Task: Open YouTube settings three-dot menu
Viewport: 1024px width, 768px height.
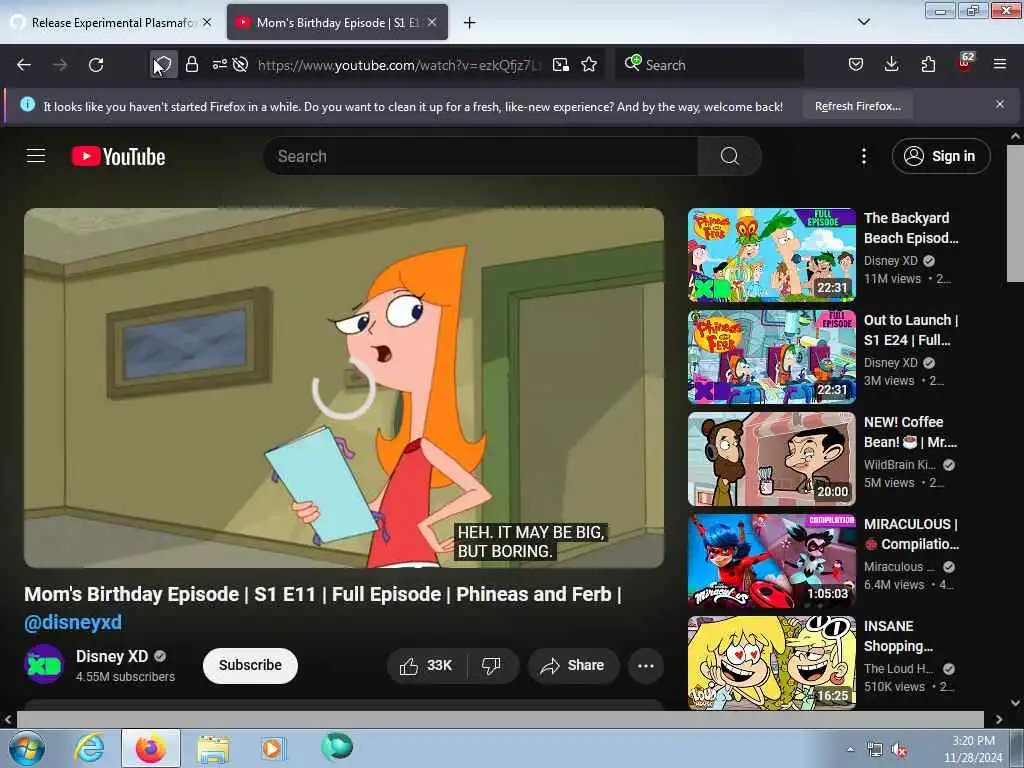Action: tap(864, 156)
